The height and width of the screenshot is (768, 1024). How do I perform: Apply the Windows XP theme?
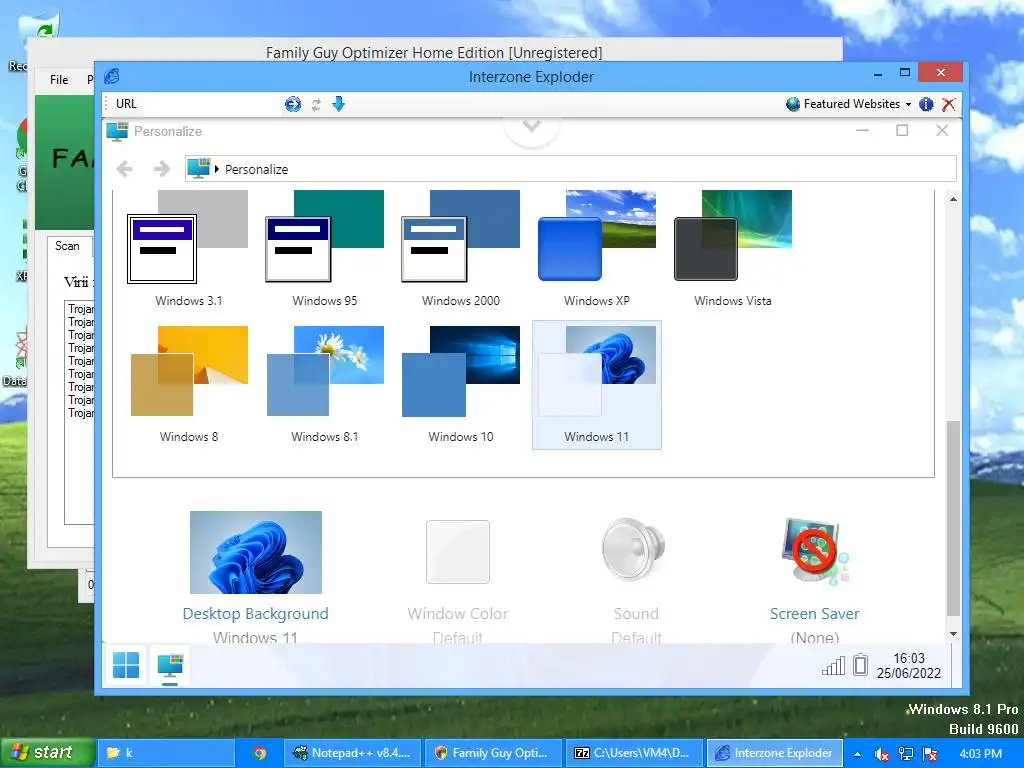596,248
